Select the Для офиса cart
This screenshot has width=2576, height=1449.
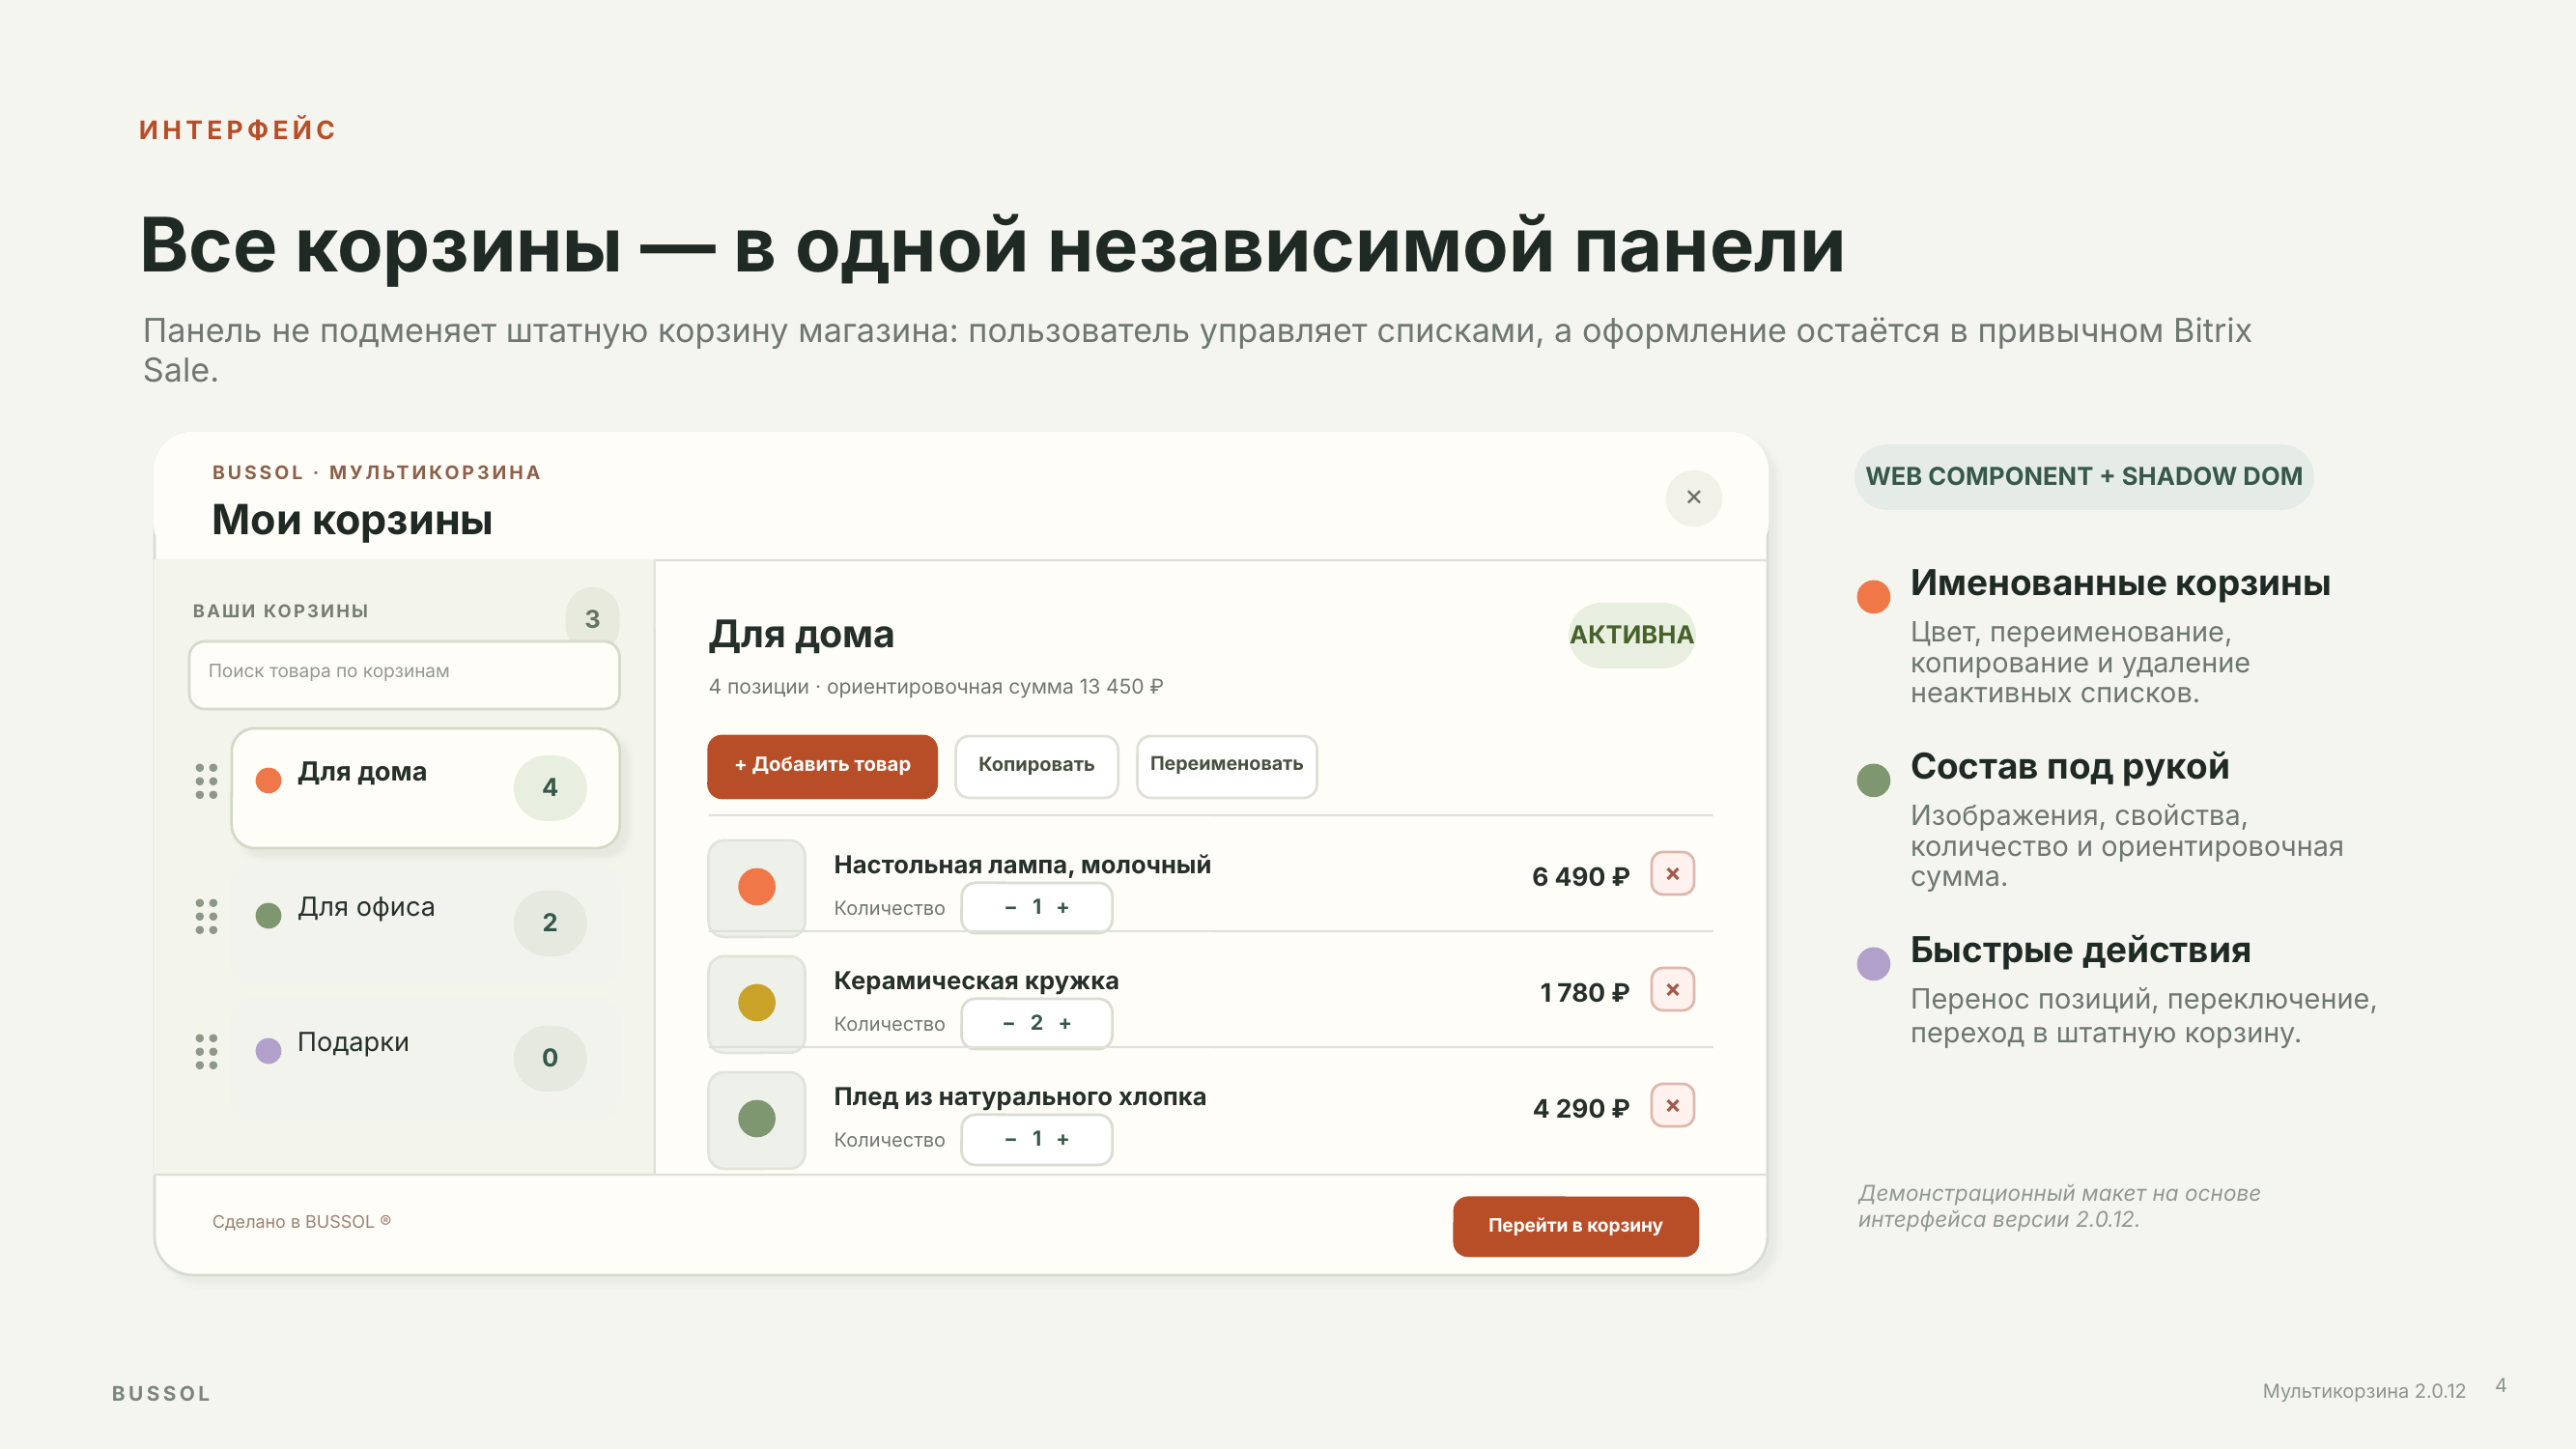pos(425,922)
